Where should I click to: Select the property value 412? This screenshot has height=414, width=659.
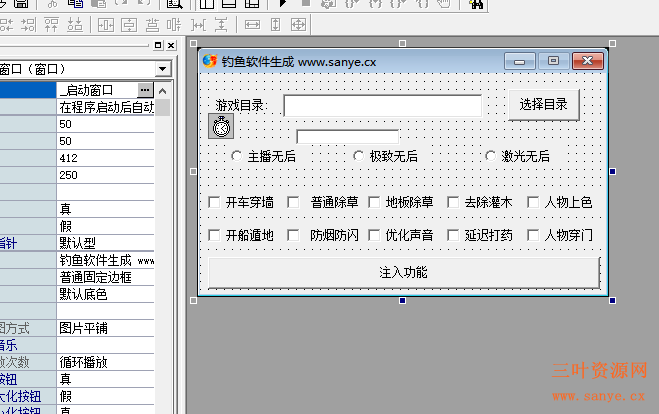pyautogui.click(x=105, y=158)
